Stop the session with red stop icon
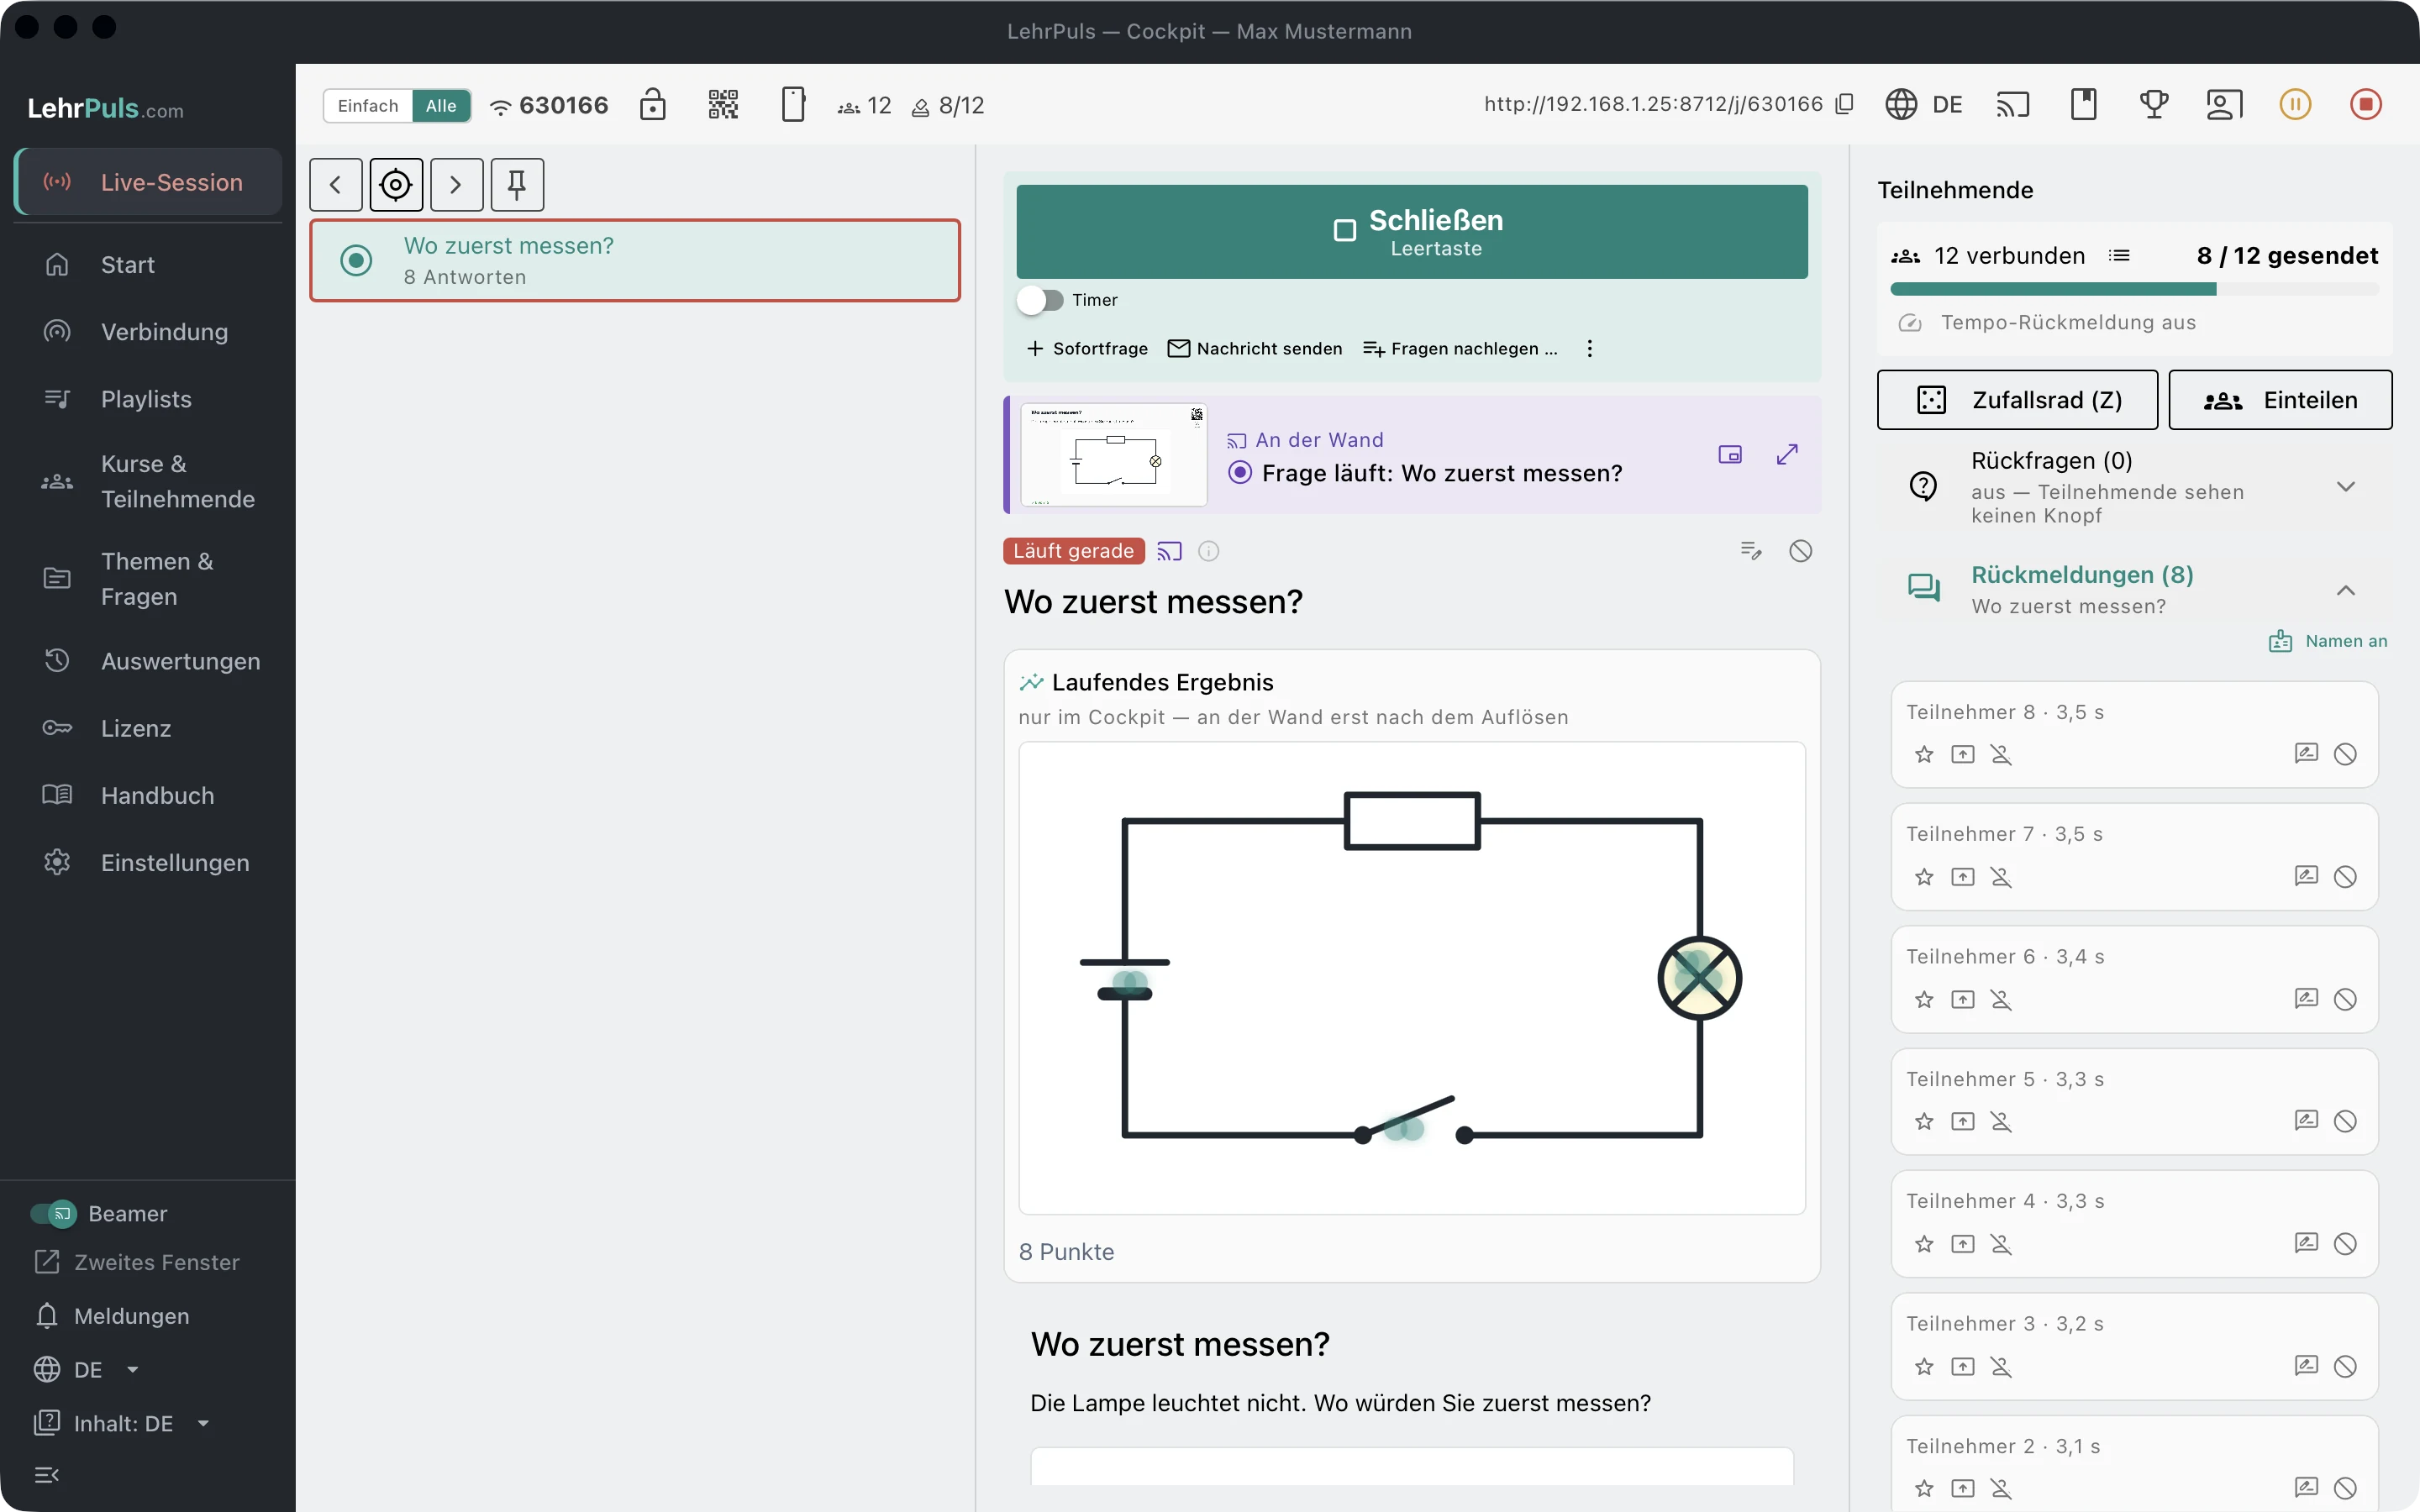This screenshot has height=1512, width=2420. 2365,104
